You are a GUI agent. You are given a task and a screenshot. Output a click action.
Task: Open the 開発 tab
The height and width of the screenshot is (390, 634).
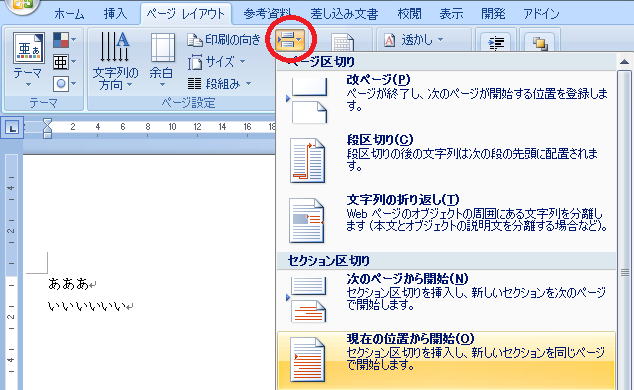click(x=493, y=14)
